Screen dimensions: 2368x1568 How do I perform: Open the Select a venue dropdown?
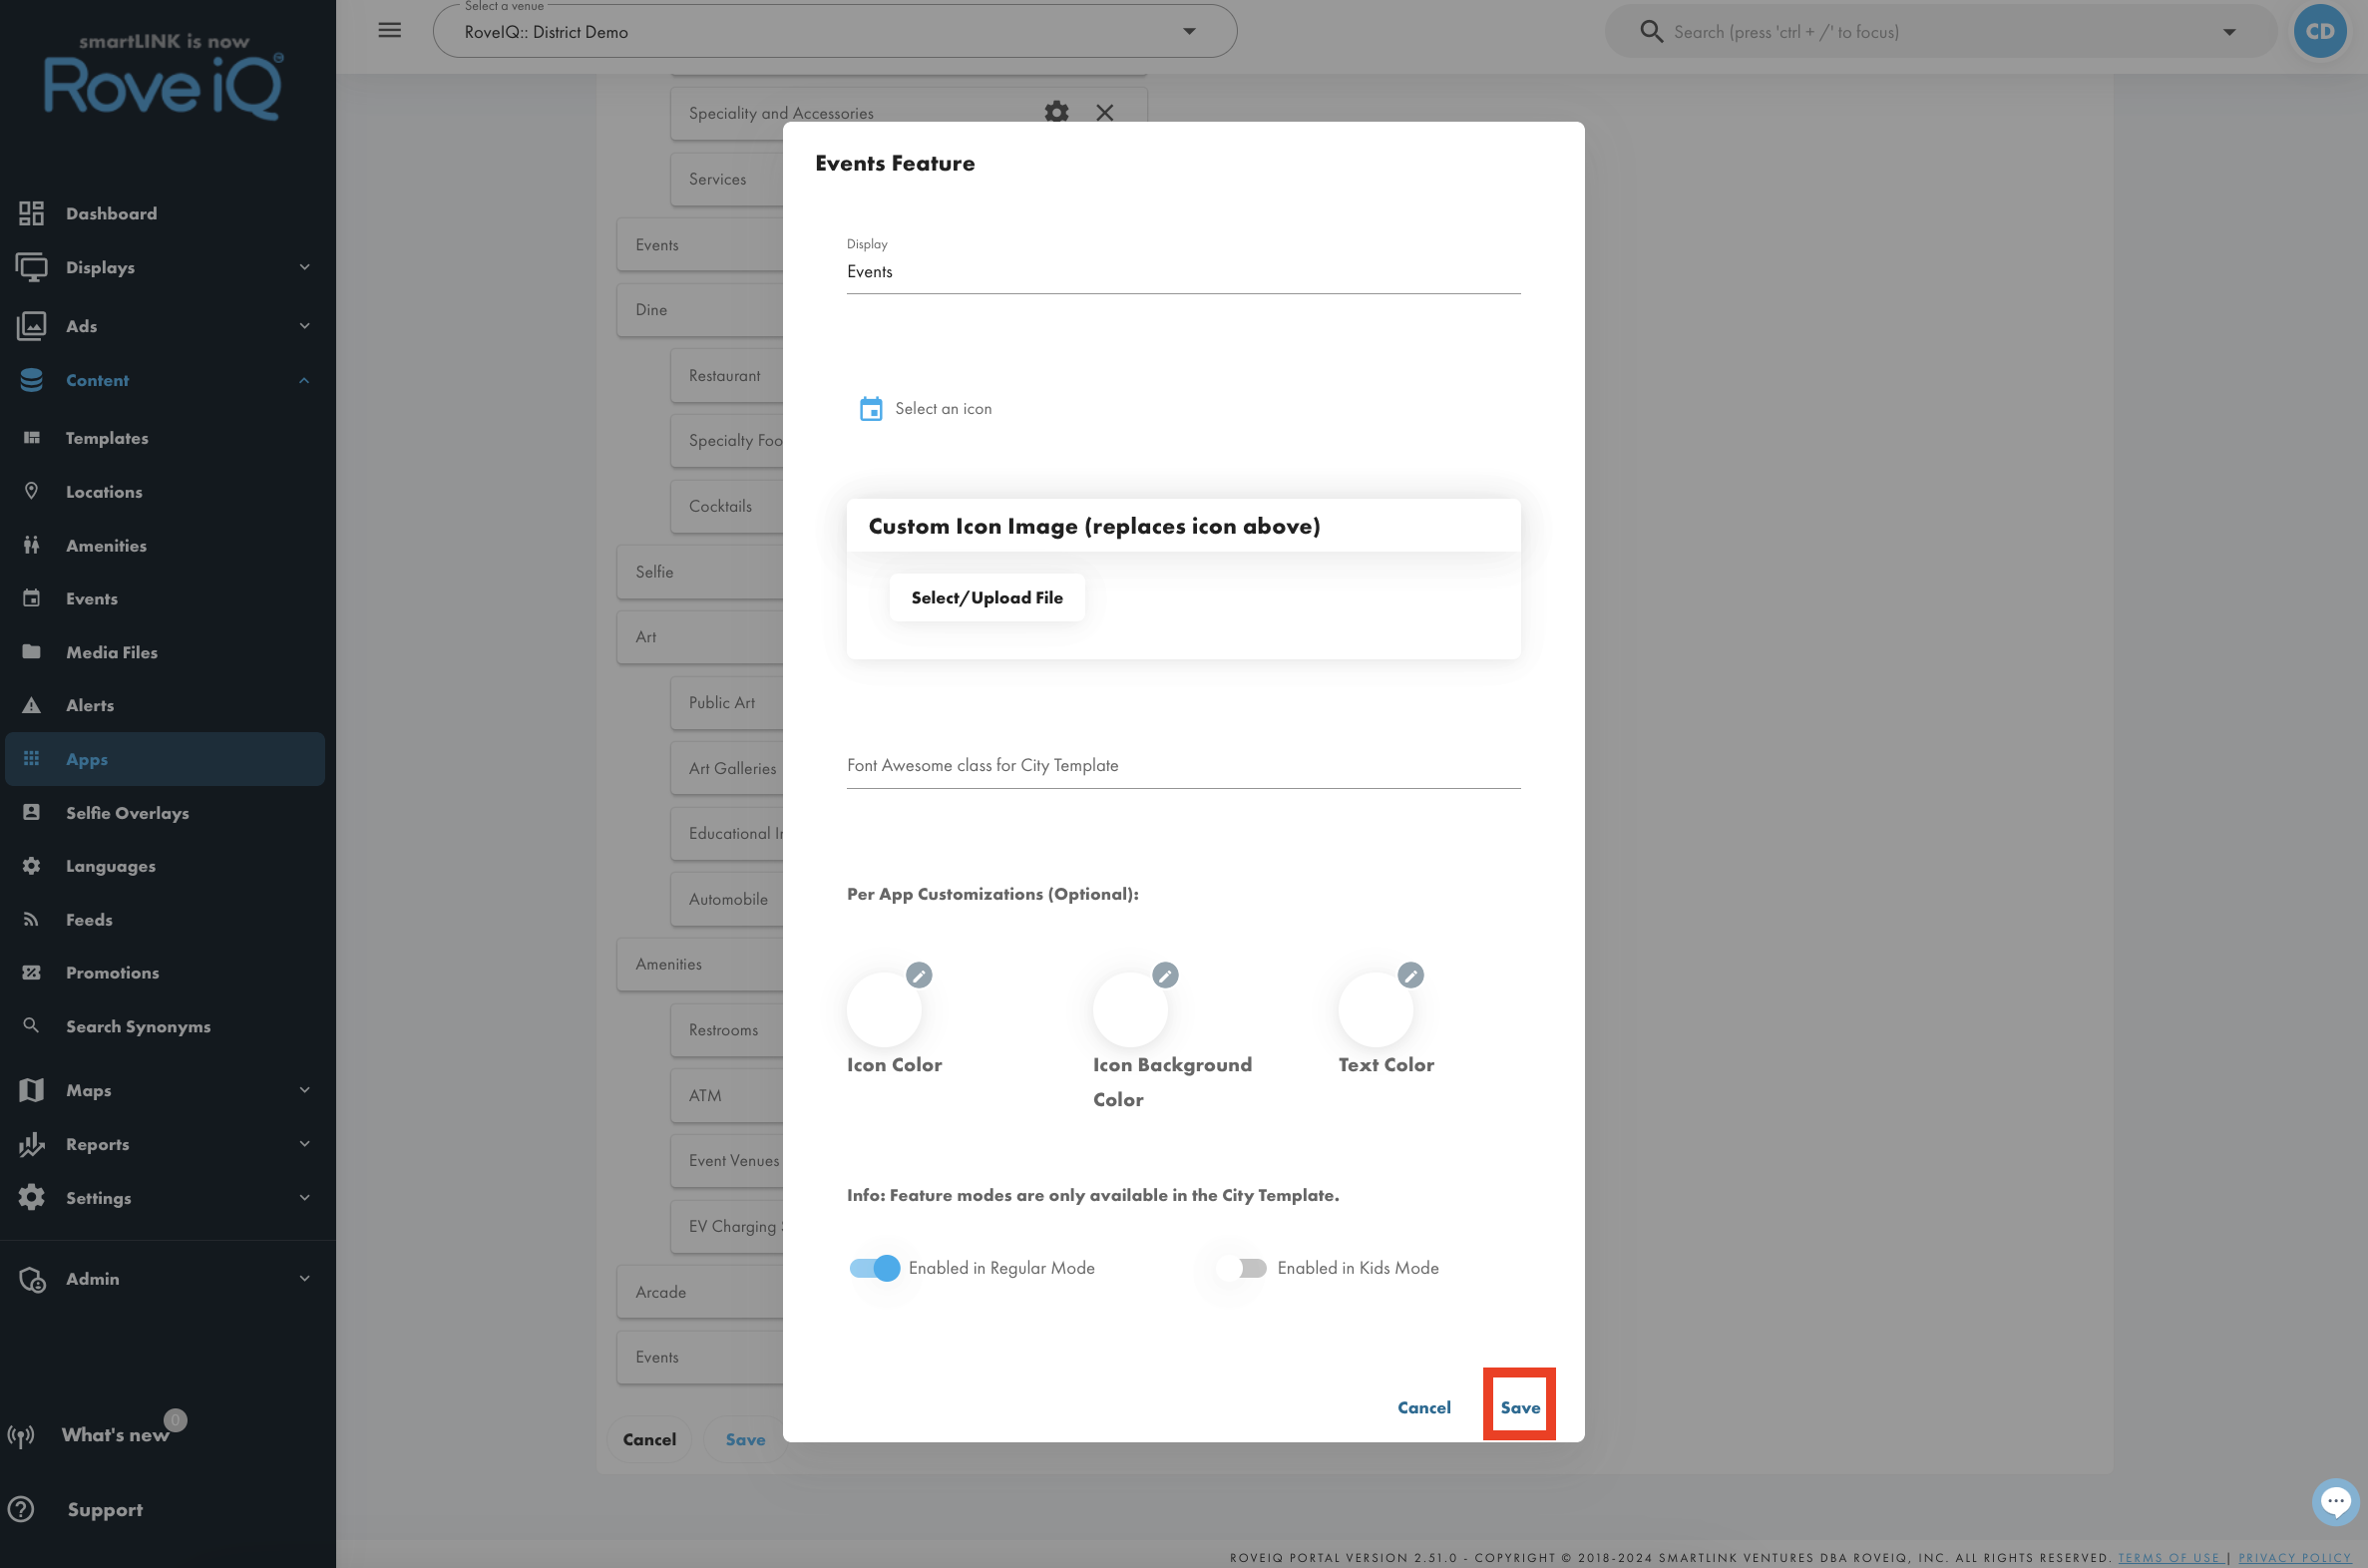(835, 31)
